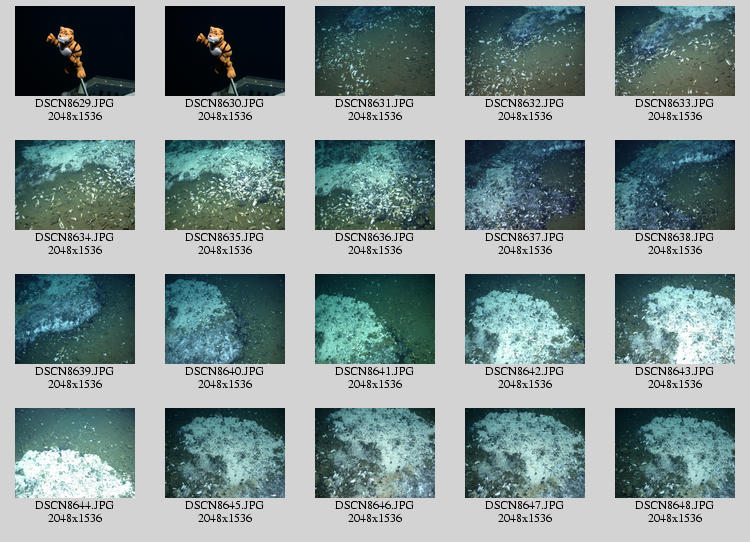Open bright white DSCN8644.JPG thumbnail
The width and height of the screenshot is (750, 542).
coord(75,453)
